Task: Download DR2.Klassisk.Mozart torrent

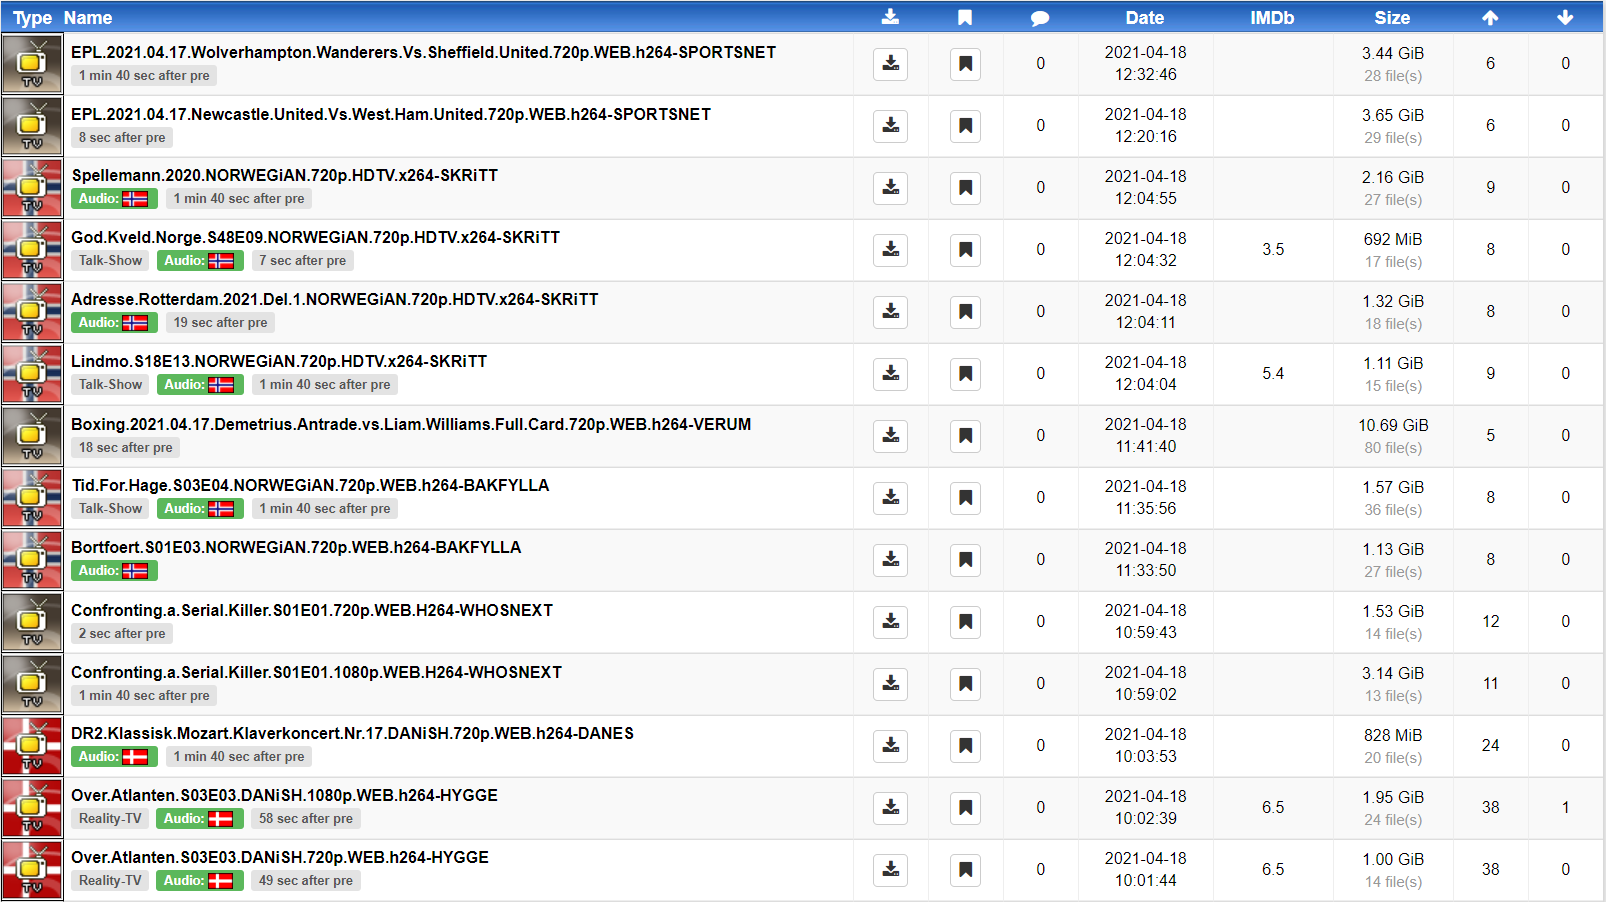Action: click(890, 746)
